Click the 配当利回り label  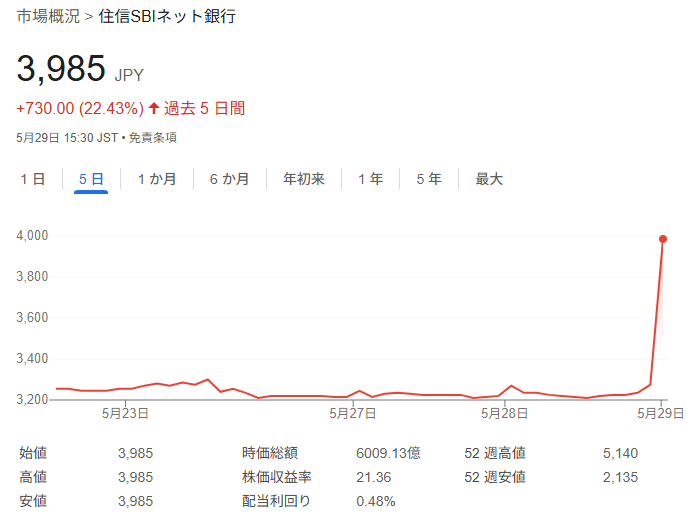click(x=276, y=501)
